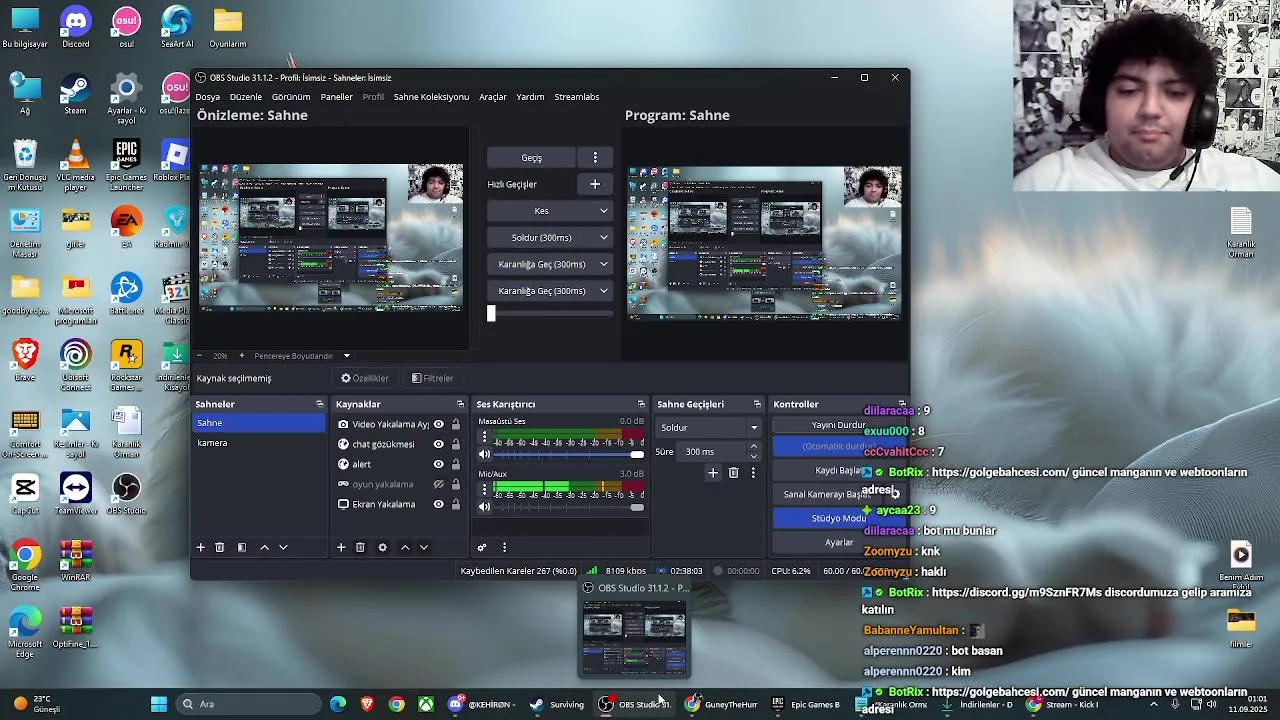Move the source up in the Kaynaklar toolbar
1280x720 pixels.
point(405,547)
